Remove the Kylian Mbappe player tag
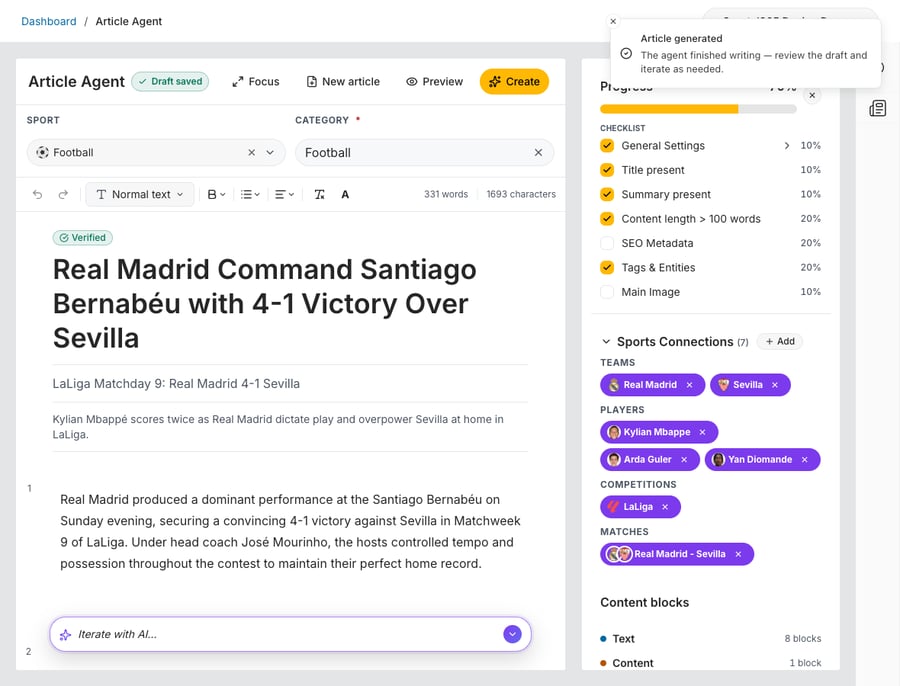The height and width of the screenshot is (686, 900). click(703, 432)
